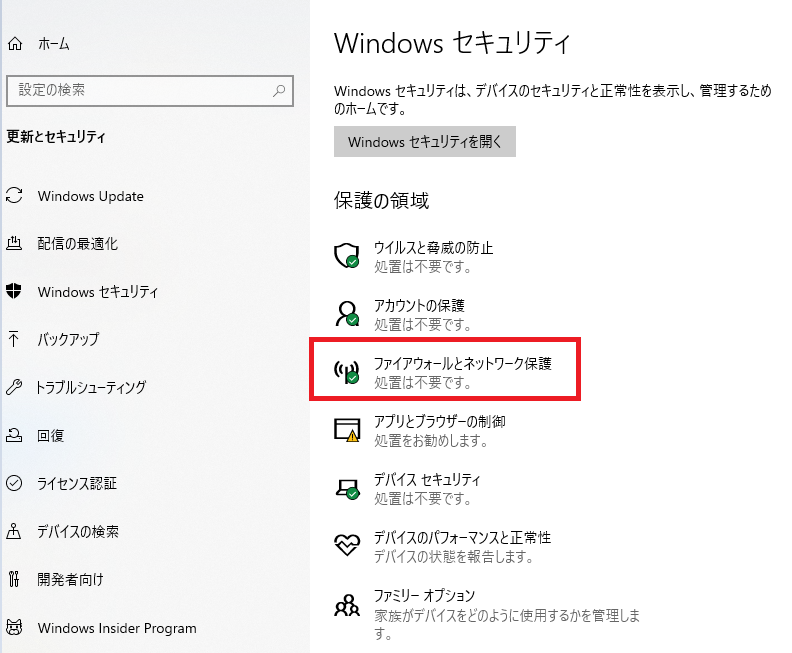Click the 設定の検索 search field

click(x=150, y=91)
